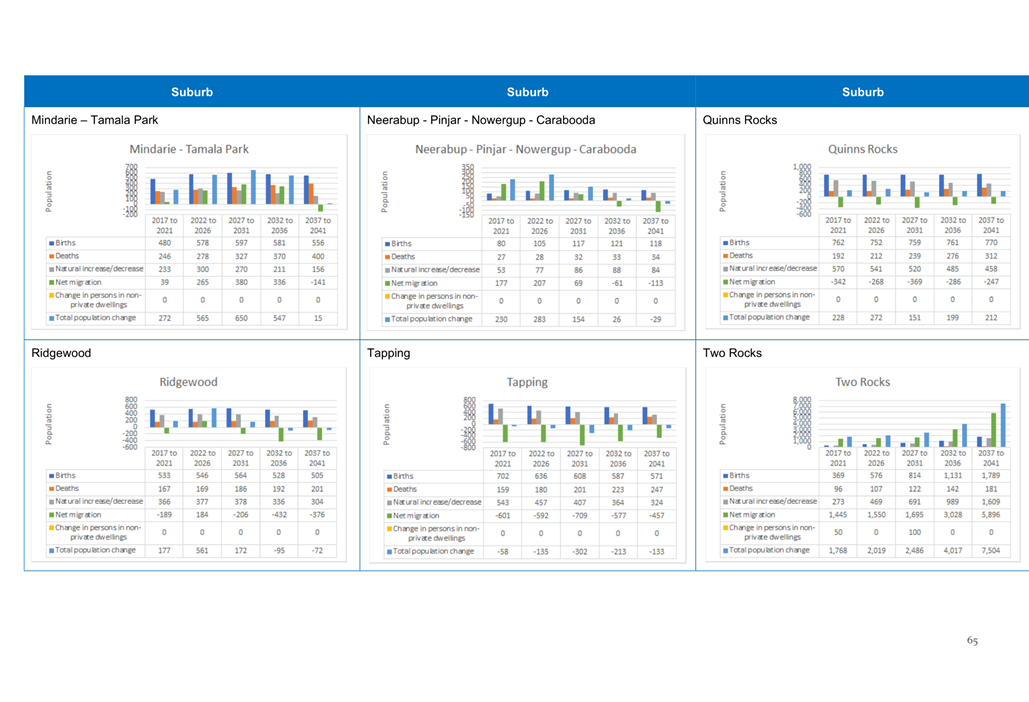Select the -302 total change value in Tapping table

[x=579, y=551]
